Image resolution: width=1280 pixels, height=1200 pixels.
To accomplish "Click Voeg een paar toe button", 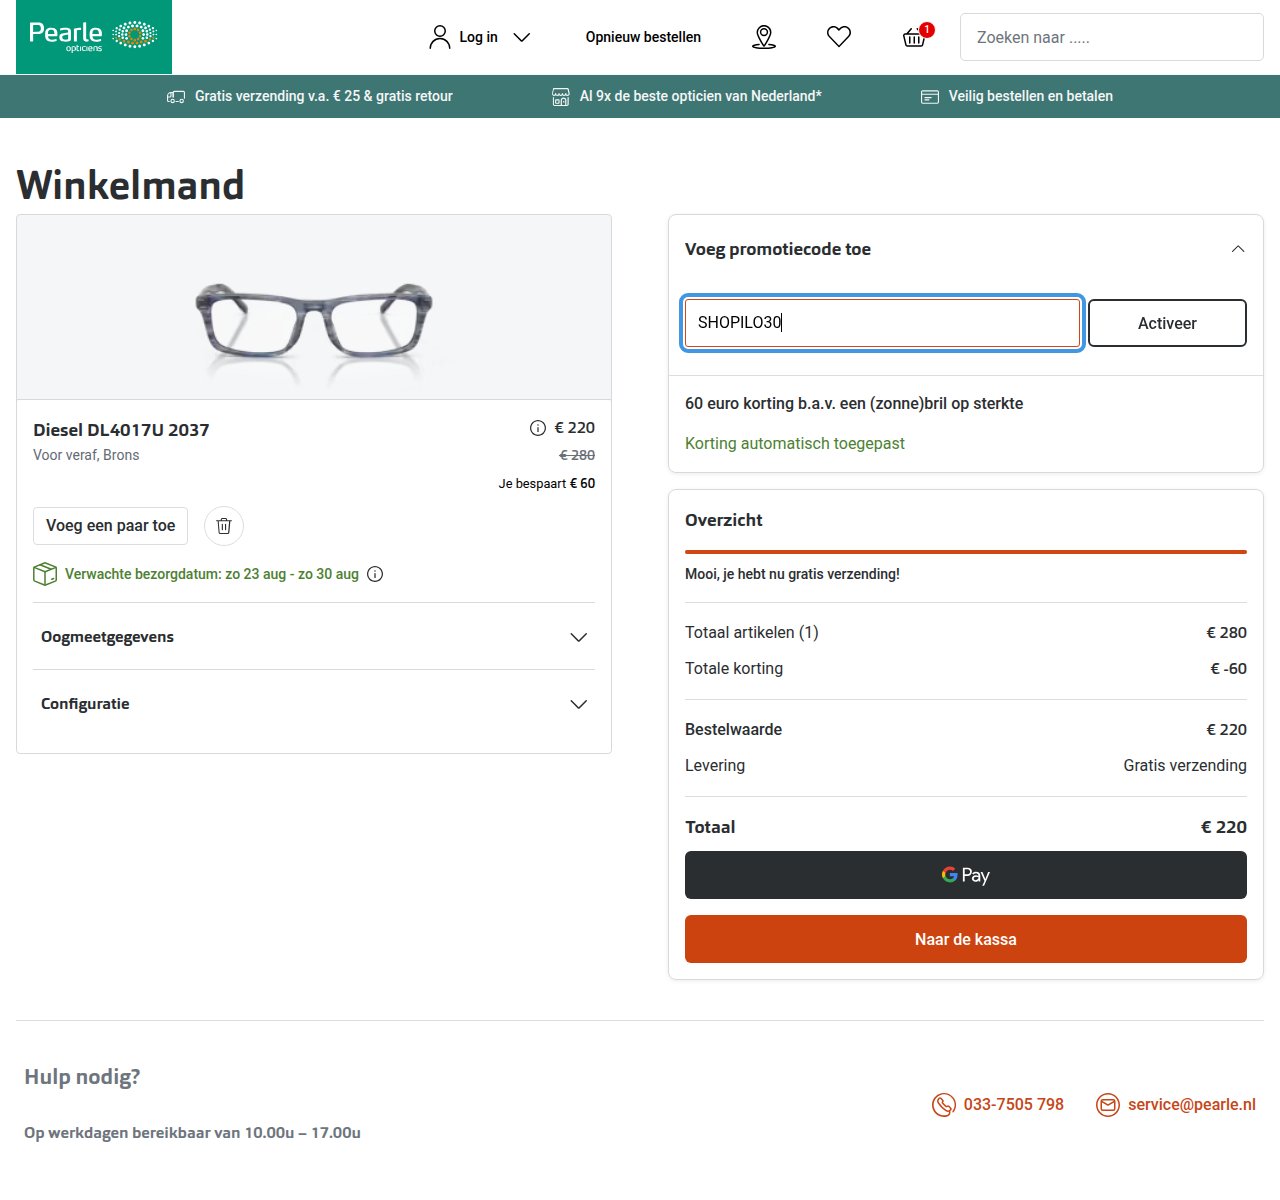I will [x=111, y=526].
